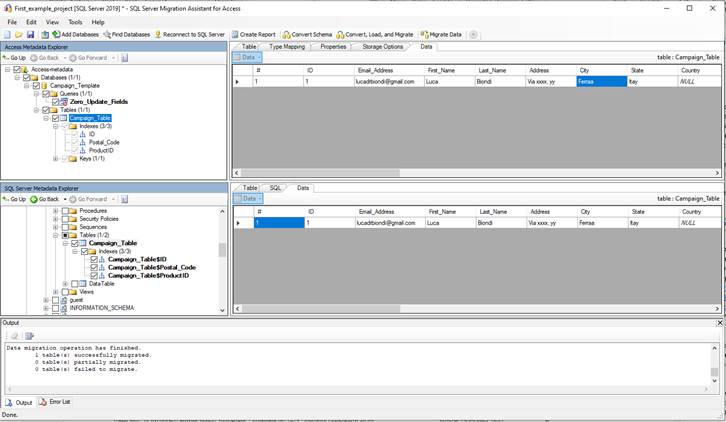Click Convert Schema toolbar button
The width and height of the screenshot is (726, 422).
(x=307, y=35)
